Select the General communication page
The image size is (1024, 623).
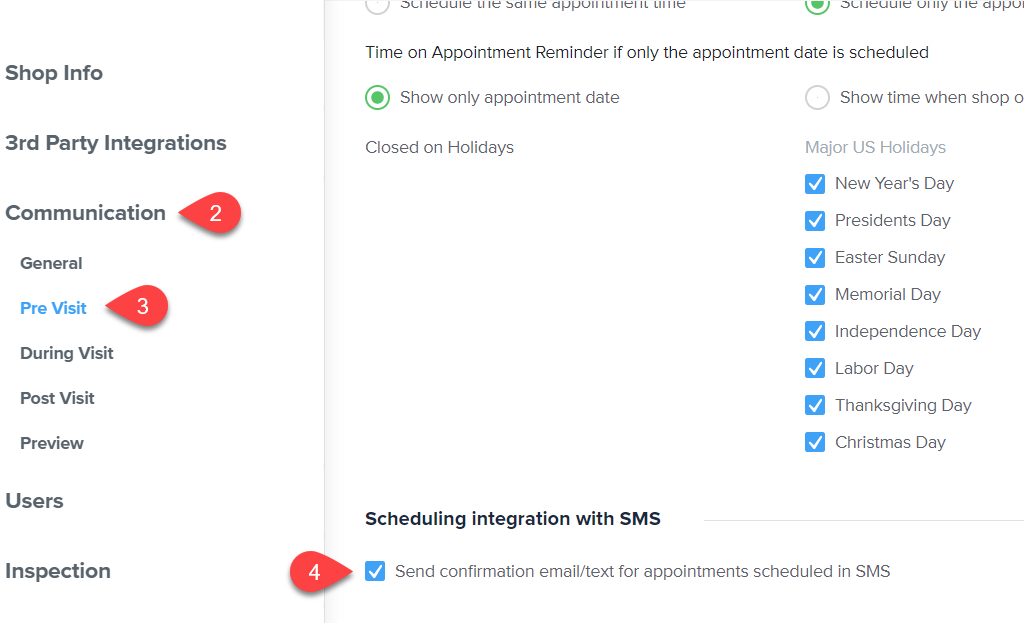pyautogui.click(x=51, y=263)
